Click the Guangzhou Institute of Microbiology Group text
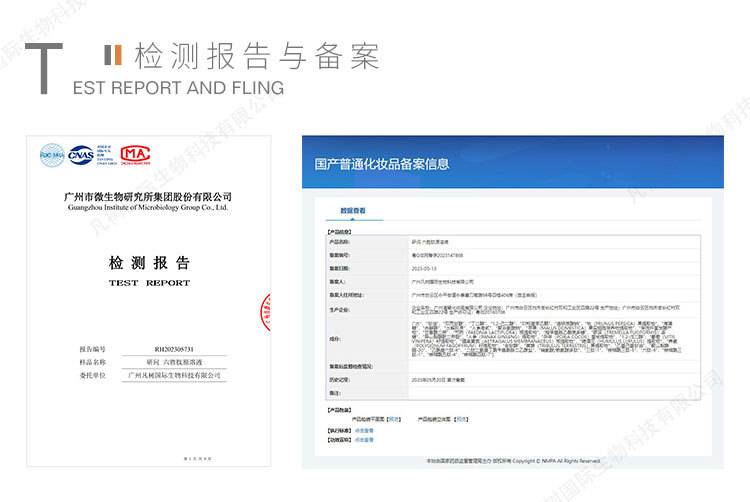The width and height of the screenshot is (750, 502). (x=148, y=207)
